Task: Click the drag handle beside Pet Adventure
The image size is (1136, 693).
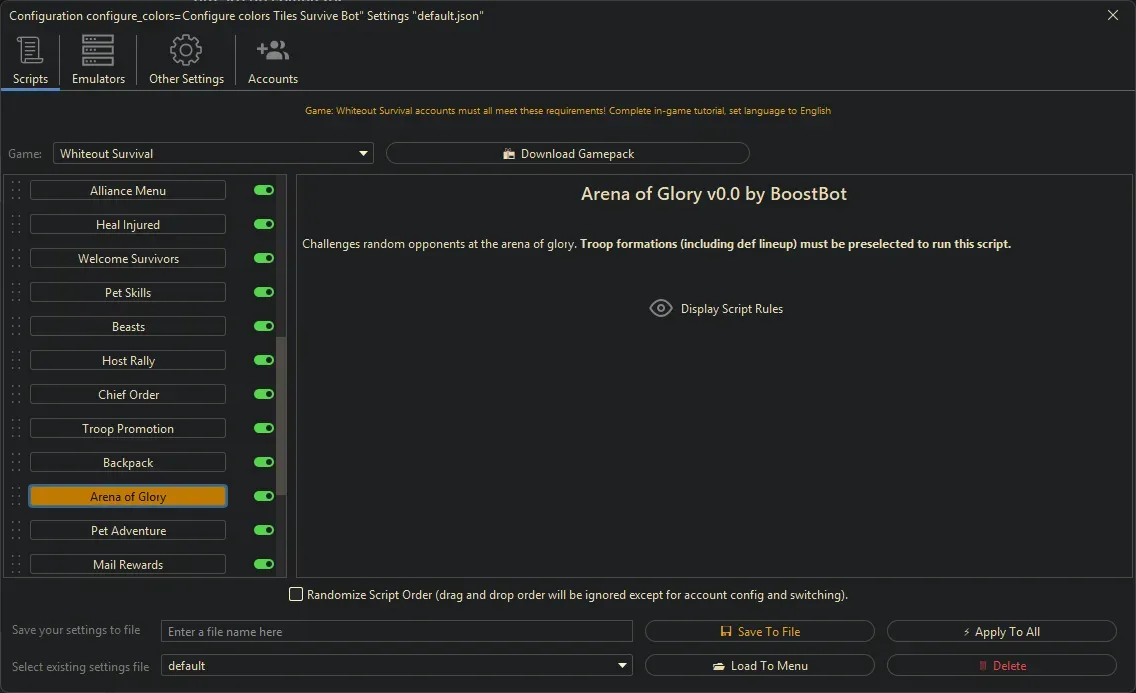Action: tap(16, 531)
